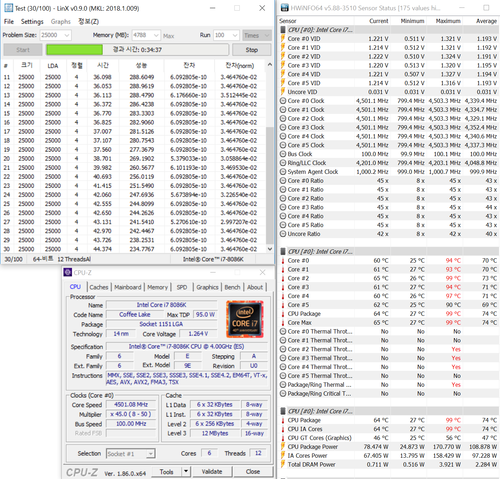Click the IA Cores Power lightning icon

283,455
